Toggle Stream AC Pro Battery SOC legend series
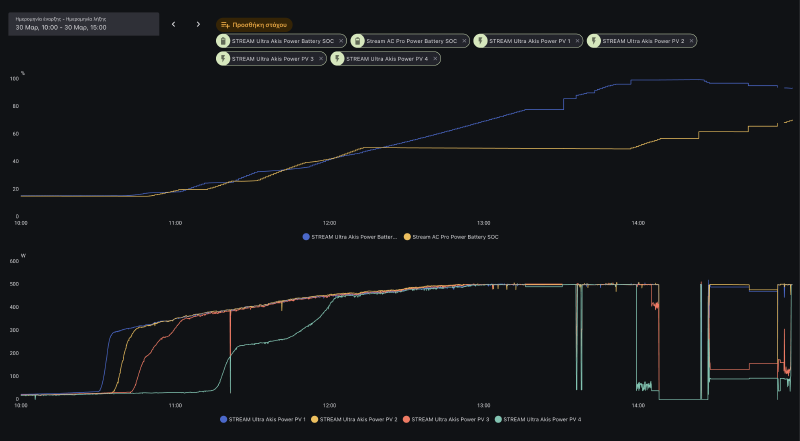800x441 pixels. point(451,237)
